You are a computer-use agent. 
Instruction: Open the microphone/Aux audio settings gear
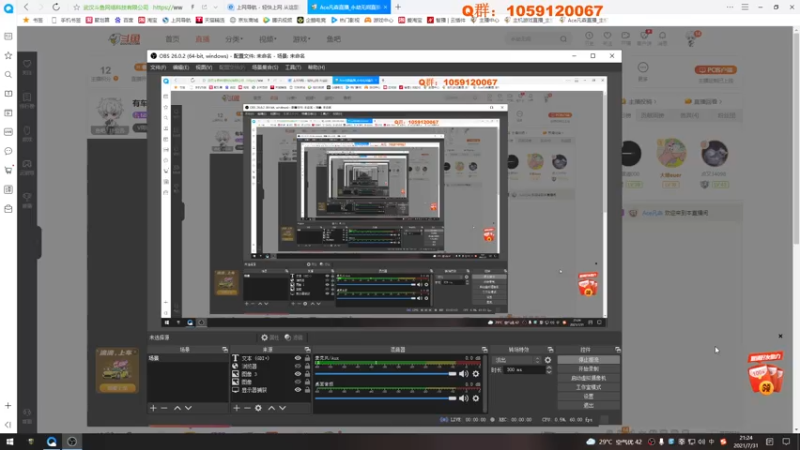pos(476,374)
